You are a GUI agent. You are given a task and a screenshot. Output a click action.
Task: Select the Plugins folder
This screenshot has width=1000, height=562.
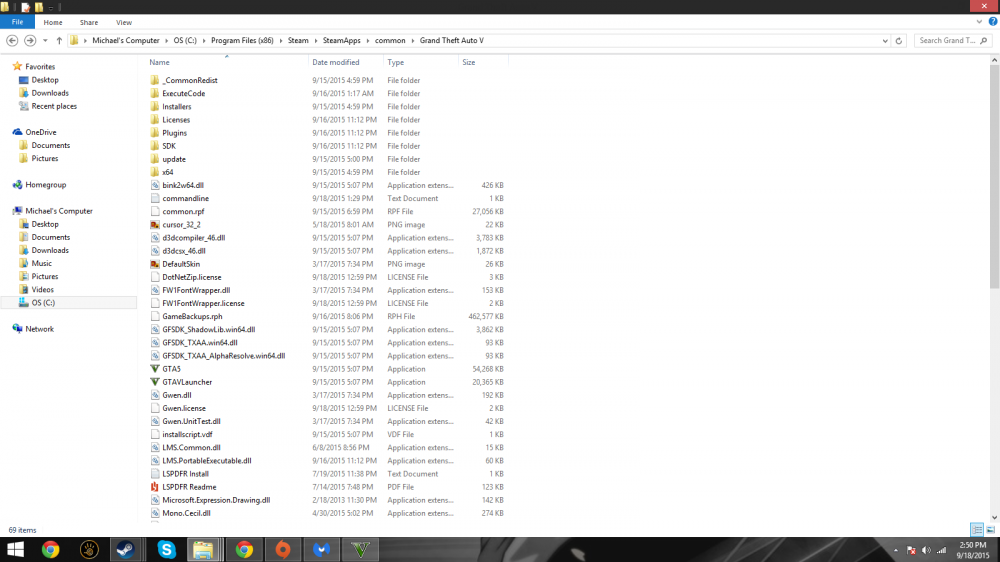174,133
